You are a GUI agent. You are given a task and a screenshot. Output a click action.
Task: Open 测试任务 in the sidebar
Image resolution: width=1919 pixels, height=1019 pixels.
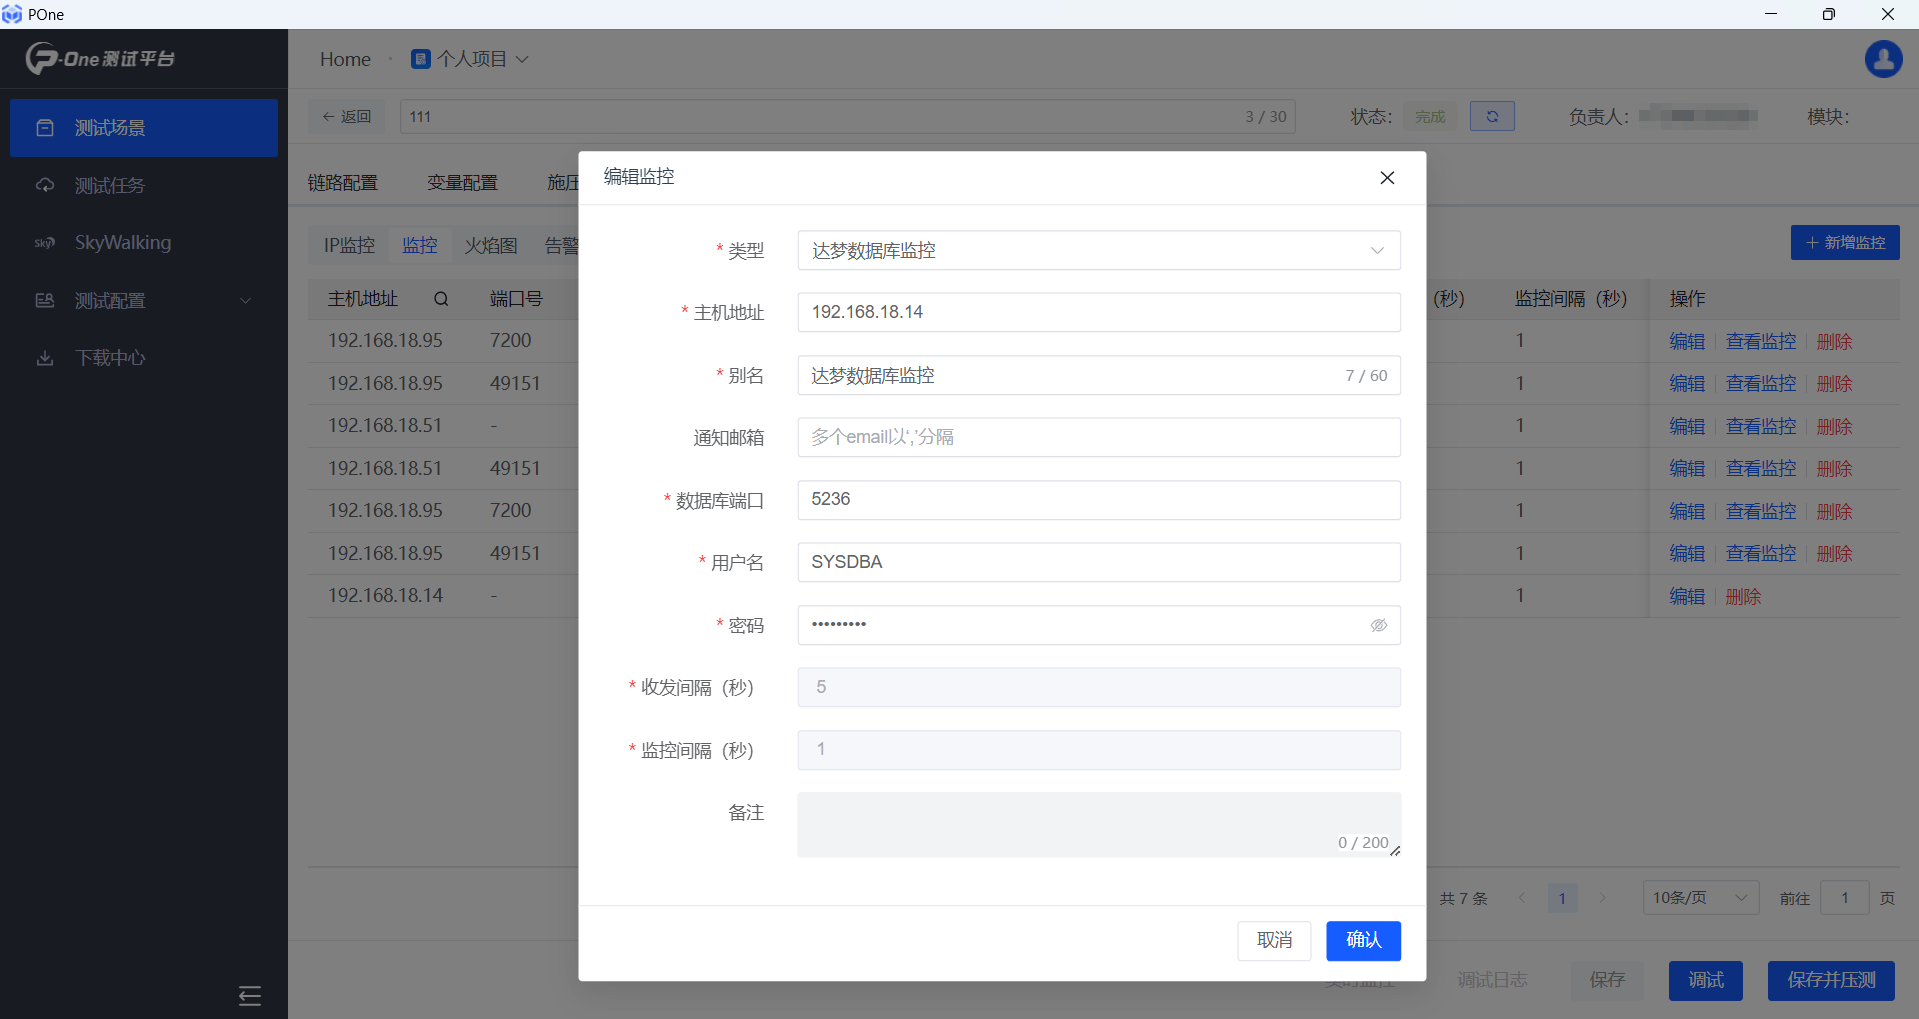[110, 186]
